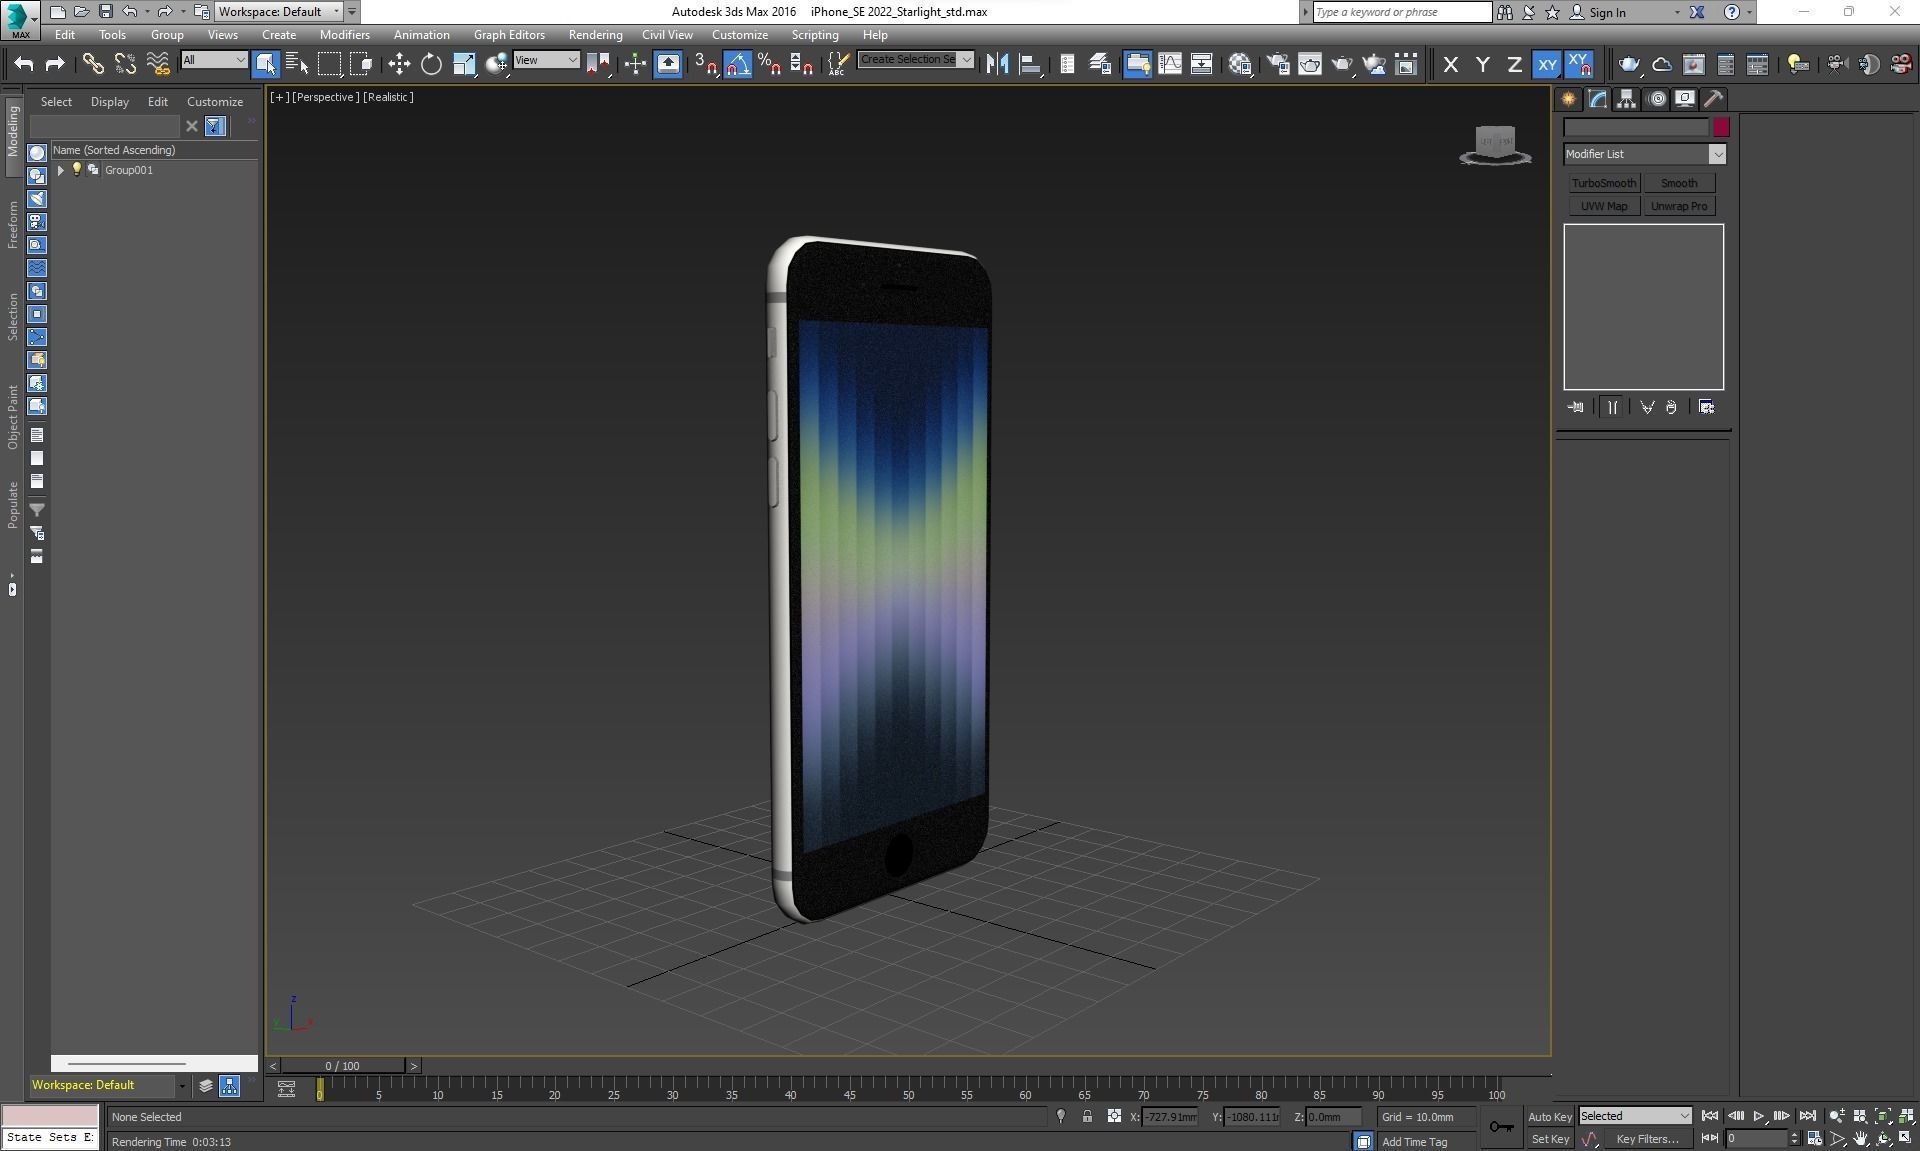Open bottom Workspace: Default dropdown
The image size is (1920, 1151).
tap(108, 1085)
